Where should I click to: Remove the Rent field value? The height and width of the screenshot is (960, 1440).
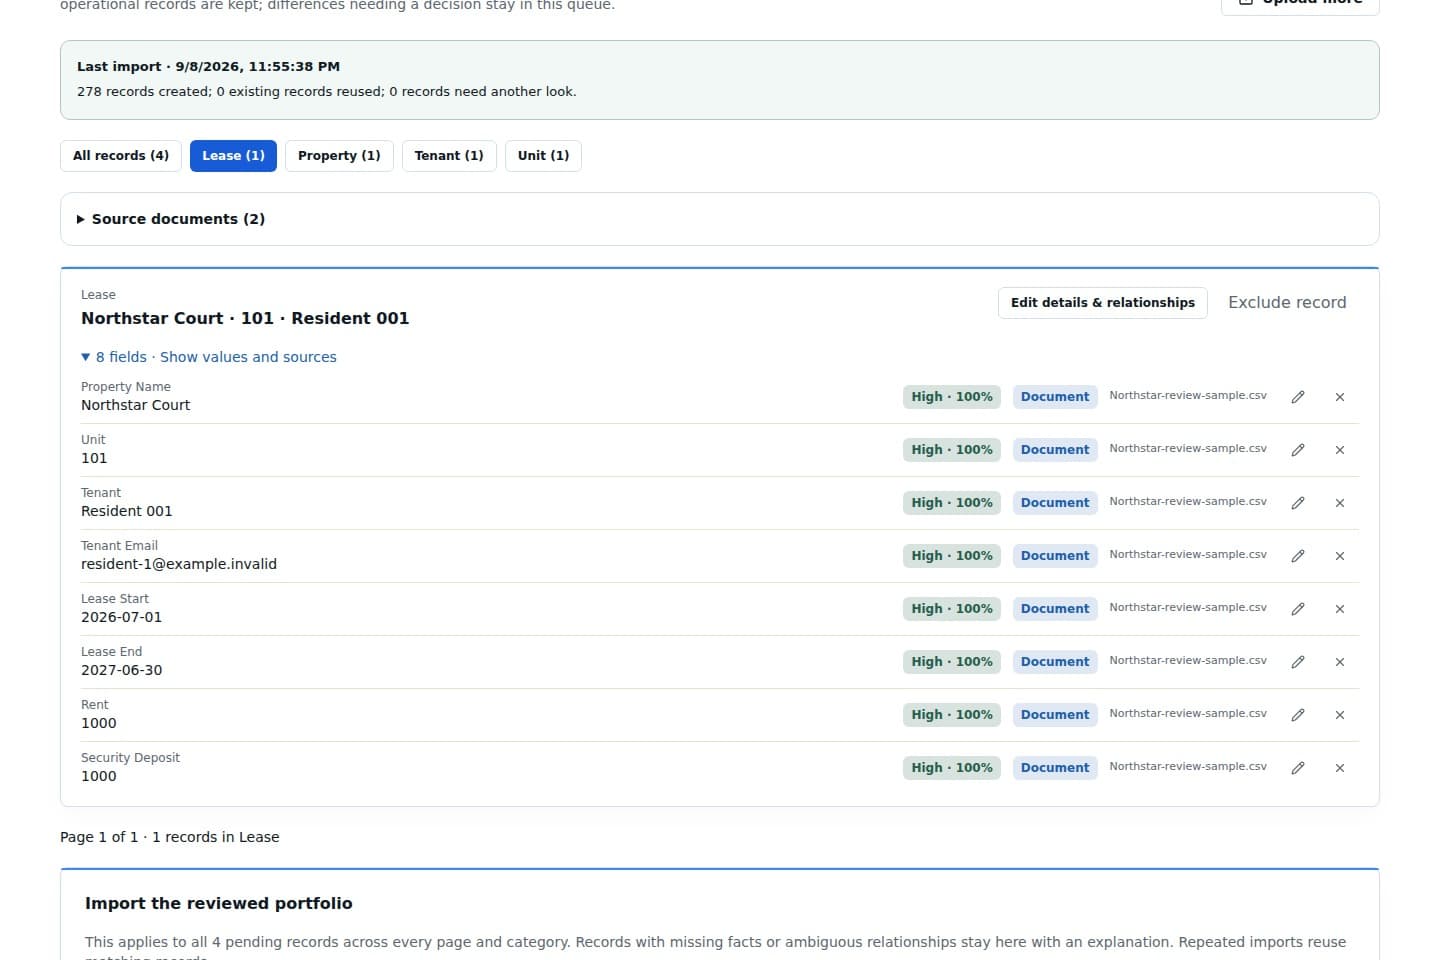pos(1340,715)
